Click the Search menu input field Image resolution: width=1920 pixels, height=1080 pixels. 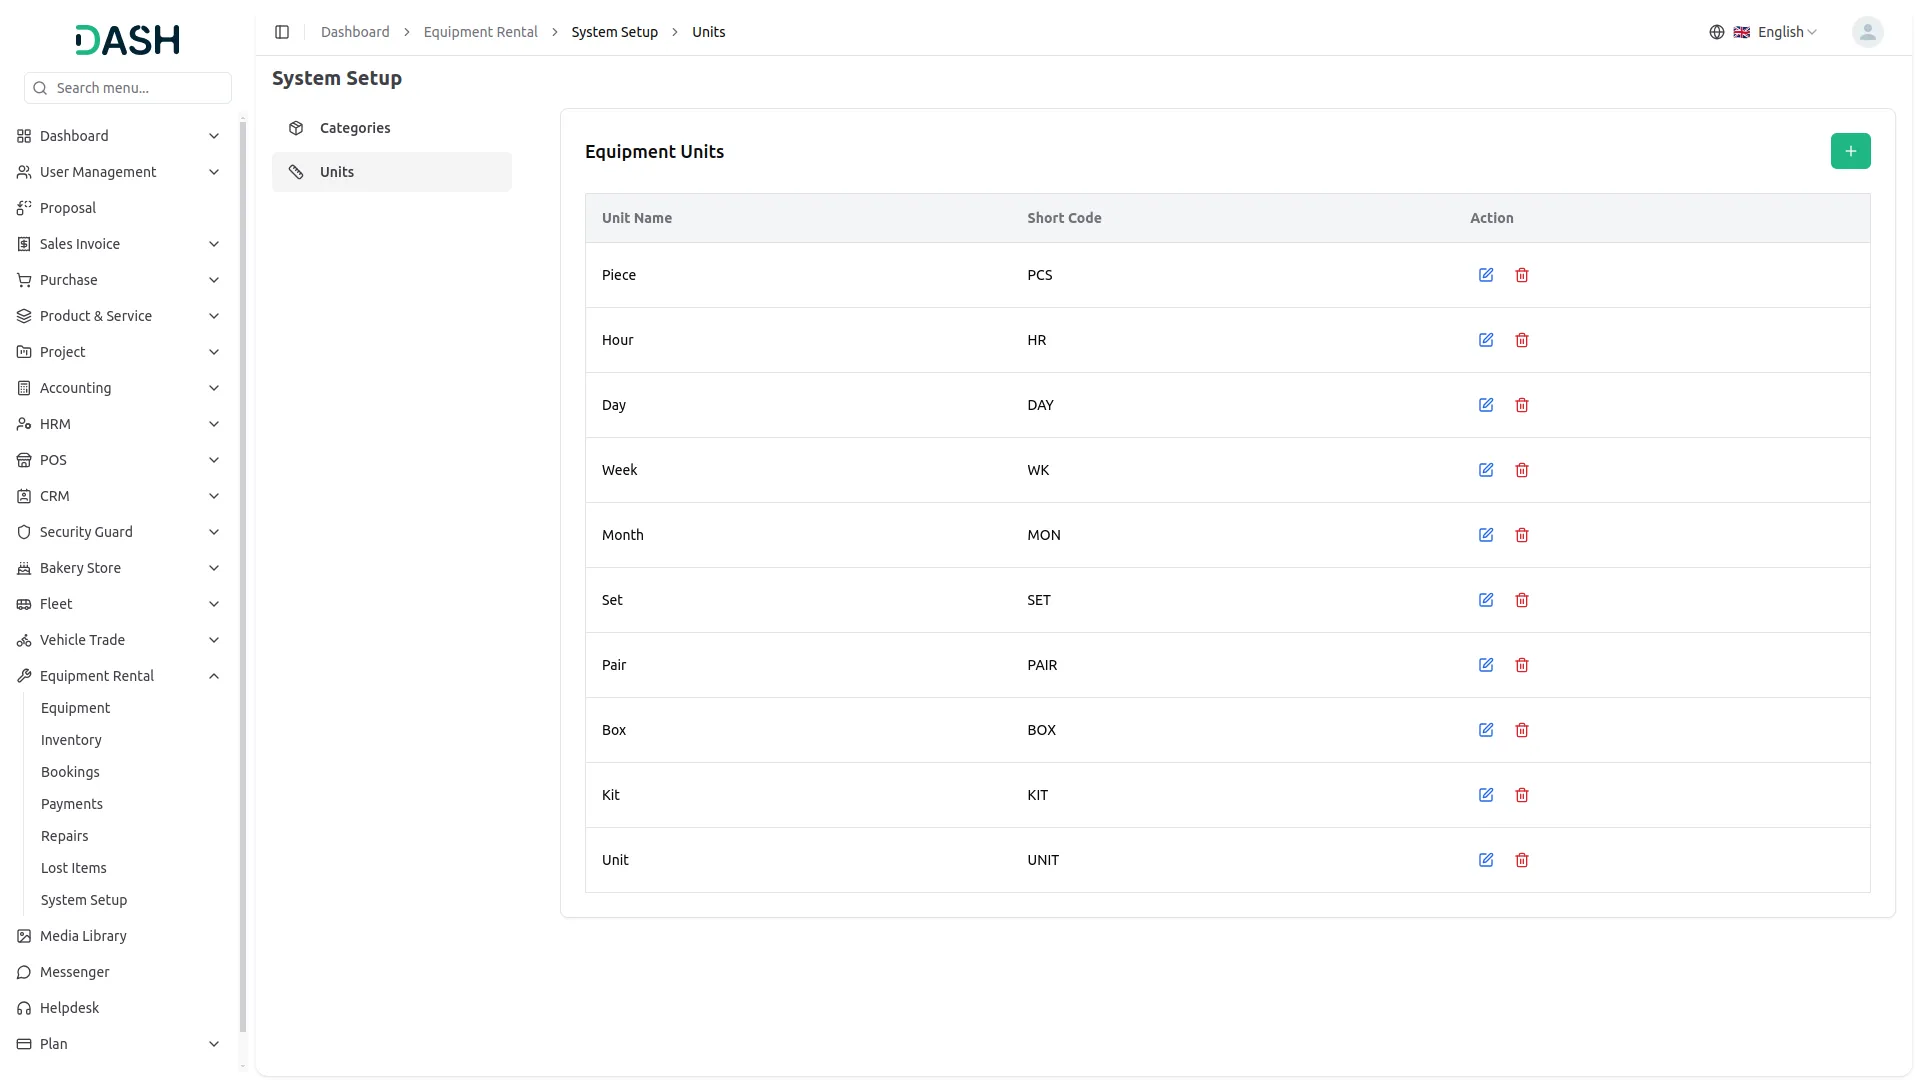138,88
